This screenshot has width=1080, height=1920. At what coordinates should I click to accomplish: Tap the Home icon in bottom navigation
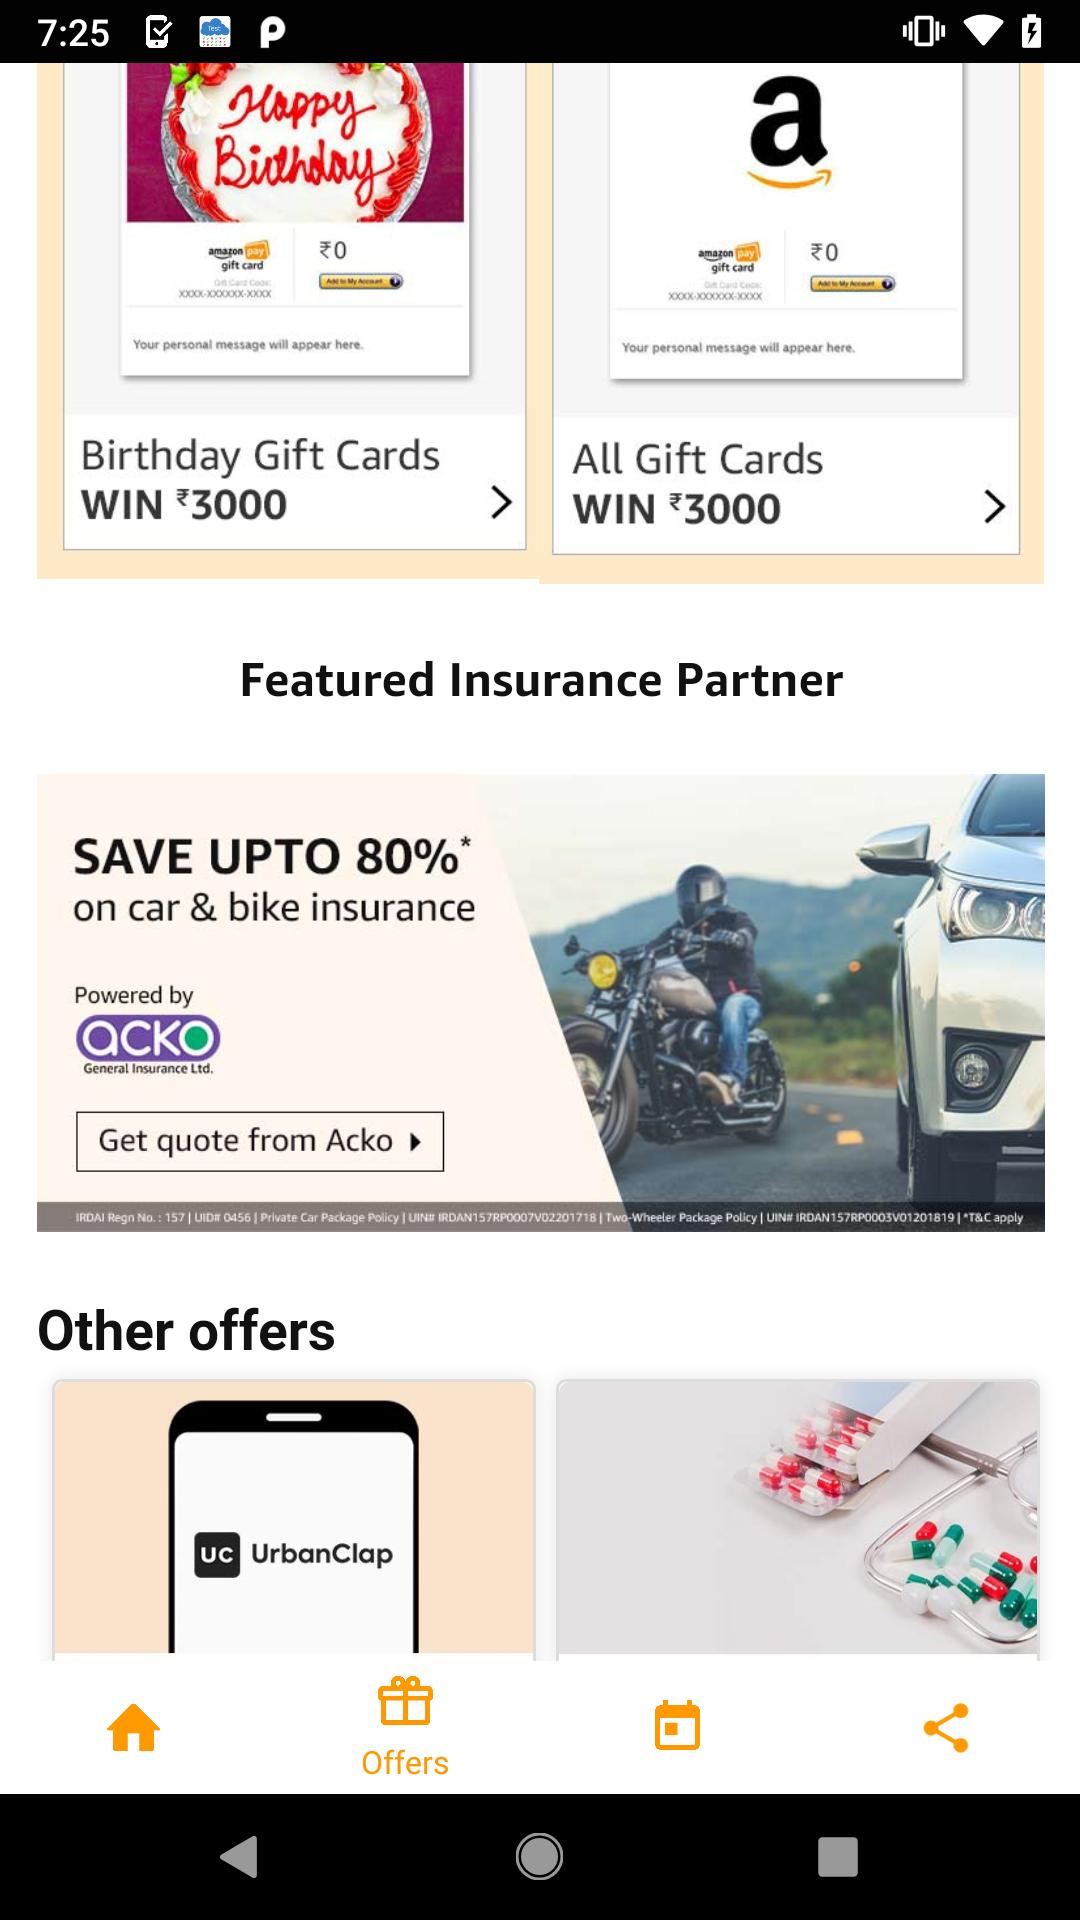click(134, 1727)
